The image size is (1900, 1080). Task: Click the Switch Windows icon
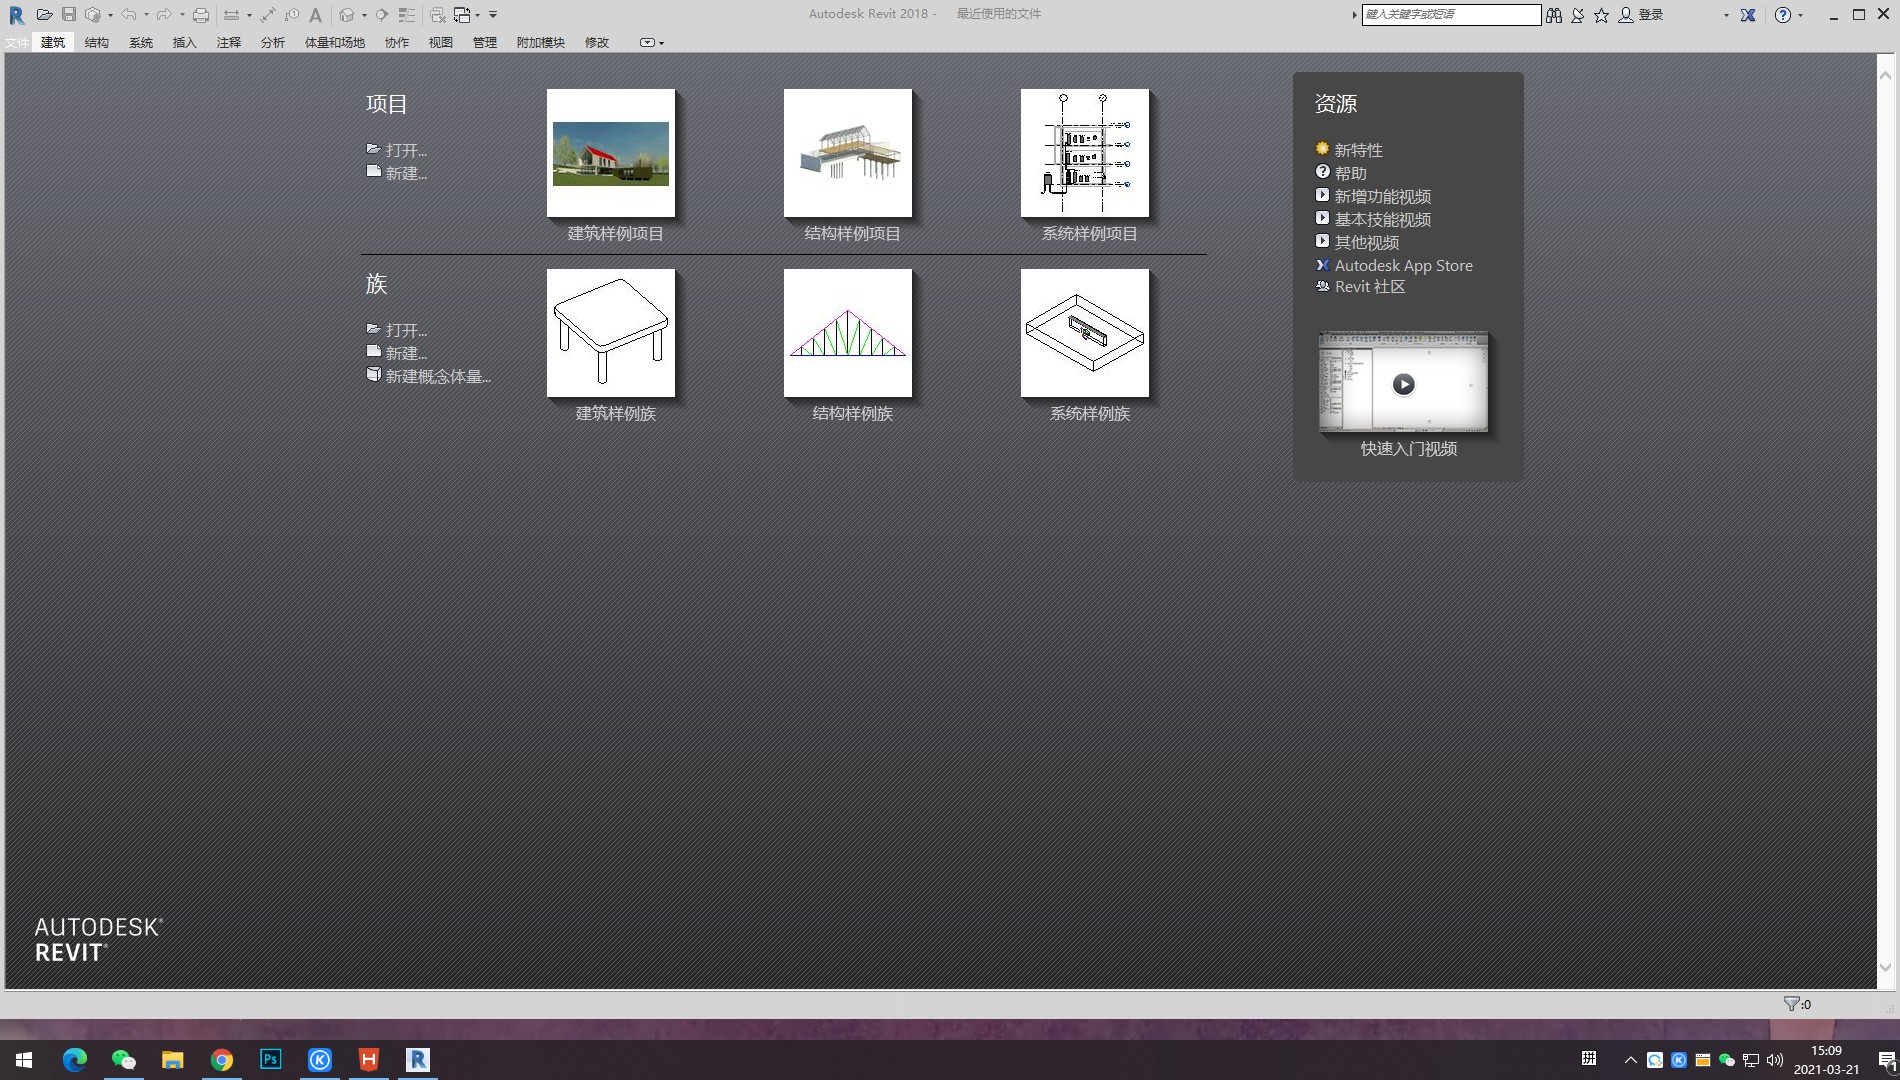[x=462, y=14]
